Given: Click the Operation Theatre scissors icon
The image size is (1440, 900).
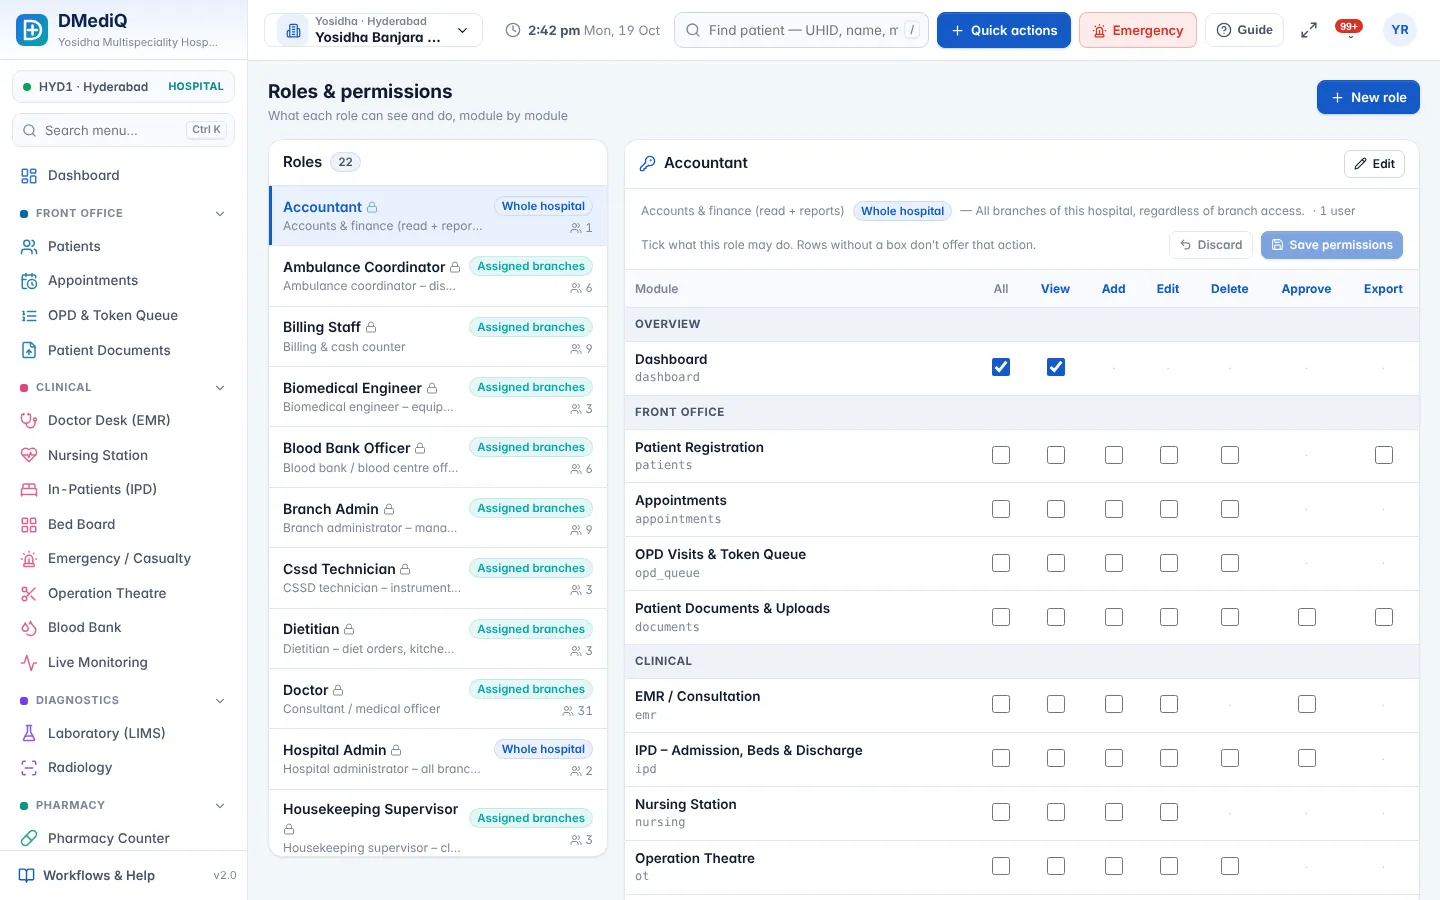Looking at the screenshot, I should (x=29, y=594).
